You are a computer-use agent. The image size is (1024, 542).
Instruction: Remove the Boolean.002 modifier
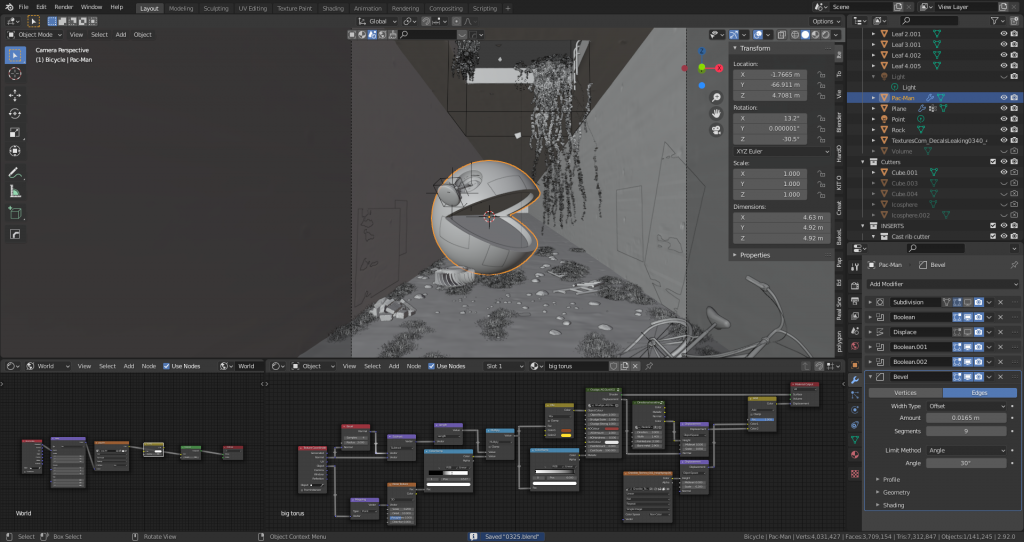[x=1000, y=362]
